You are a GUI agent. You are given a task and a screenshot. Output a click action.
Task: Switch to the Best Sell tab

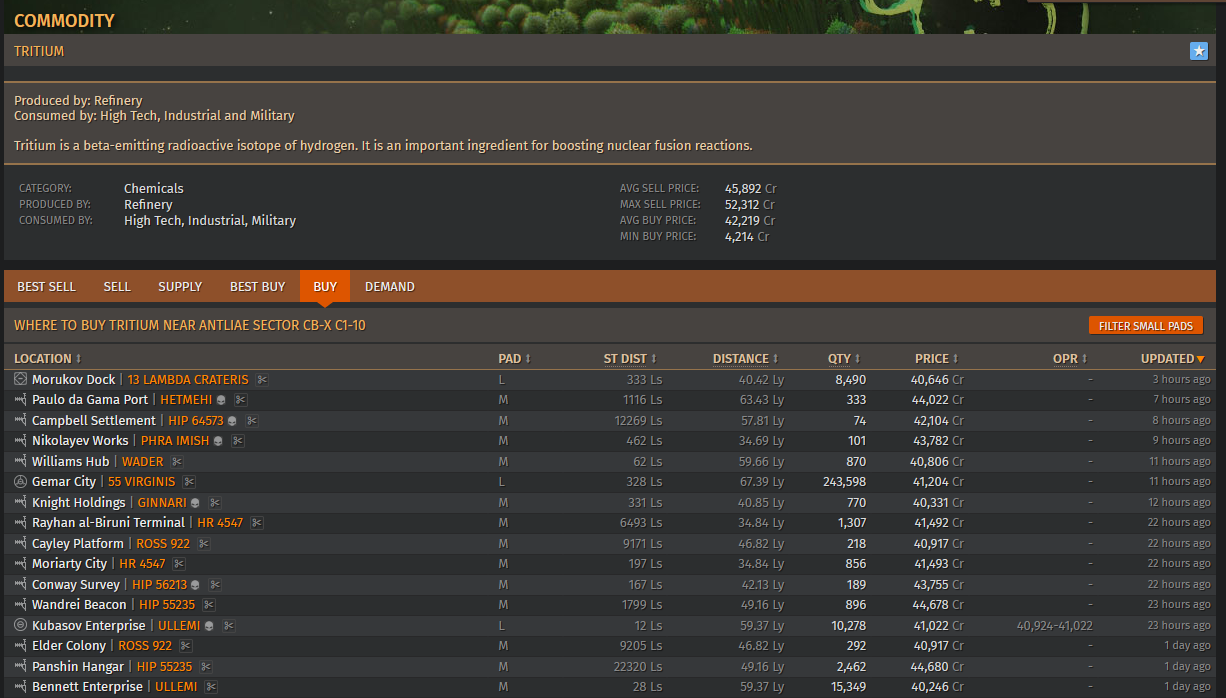[46, 287]
